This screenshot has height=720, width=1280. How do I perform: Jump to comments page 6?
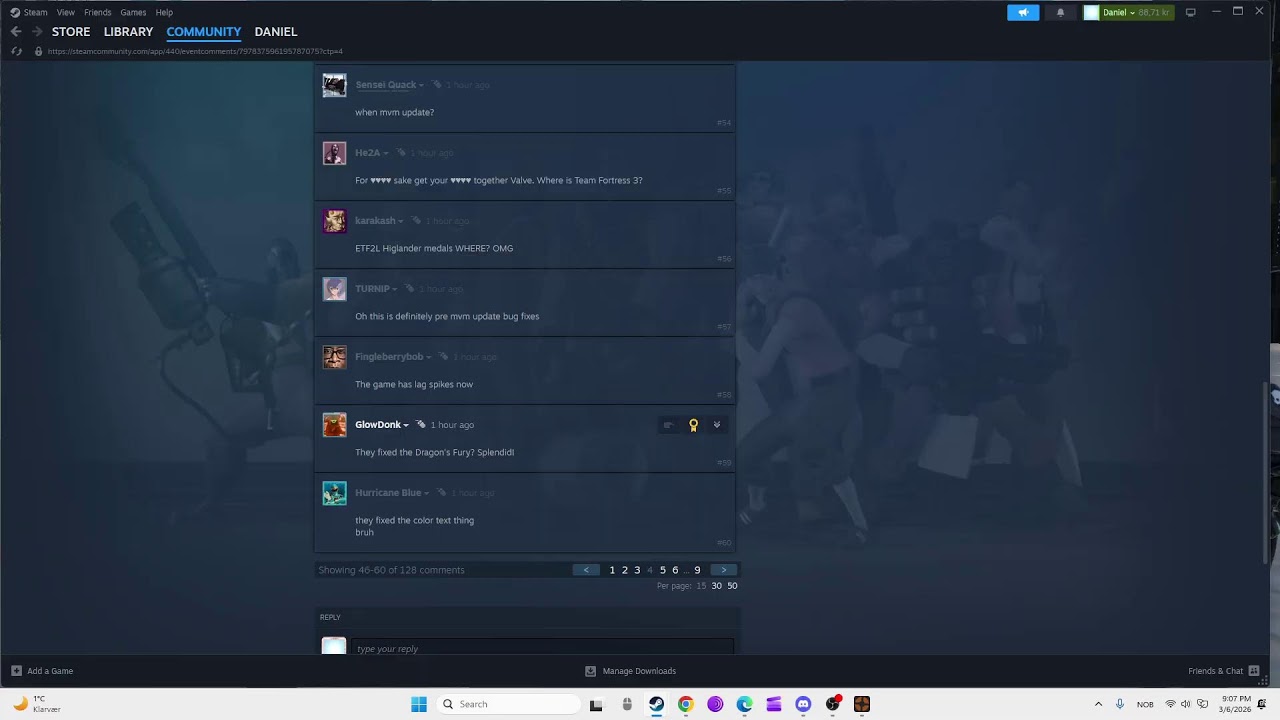(x=675, y=570)
